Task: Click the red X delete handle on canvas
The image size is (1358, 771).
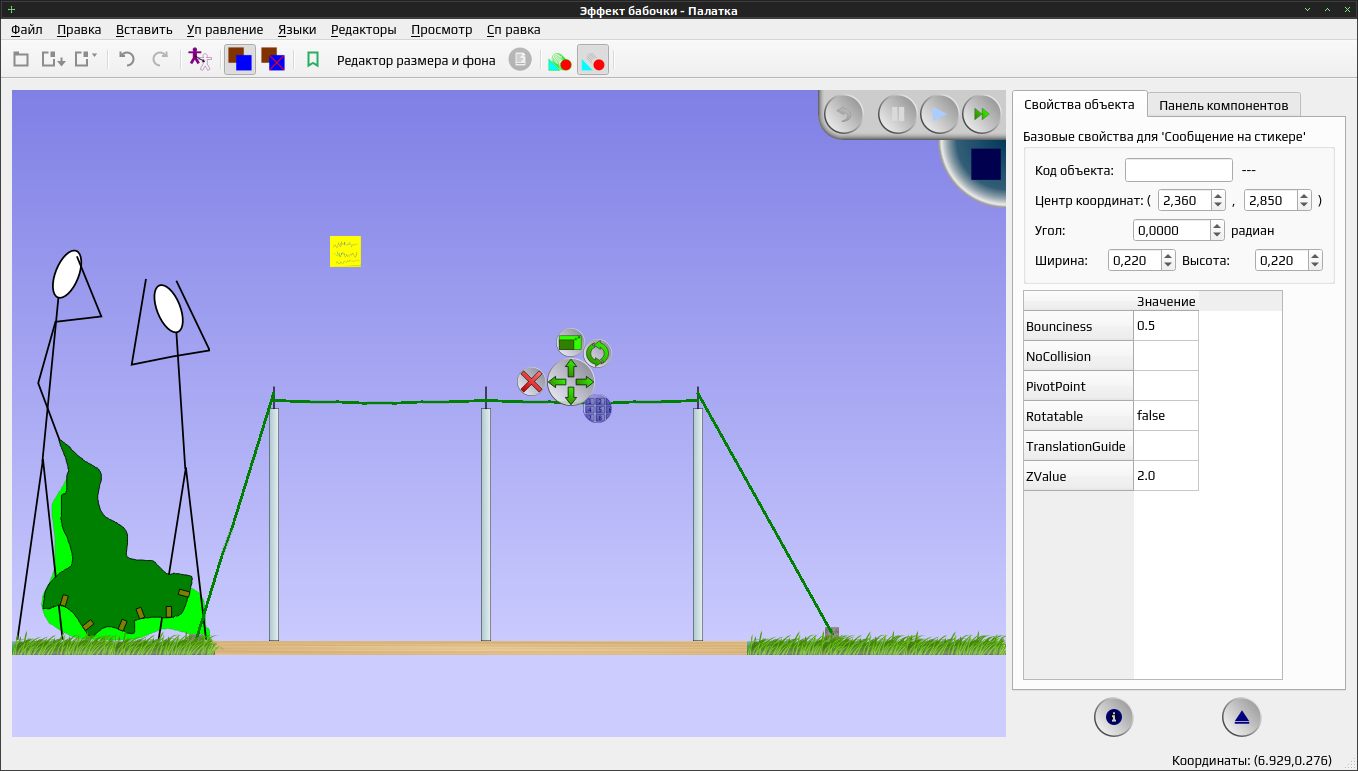Action: click(x=531, y=381)
